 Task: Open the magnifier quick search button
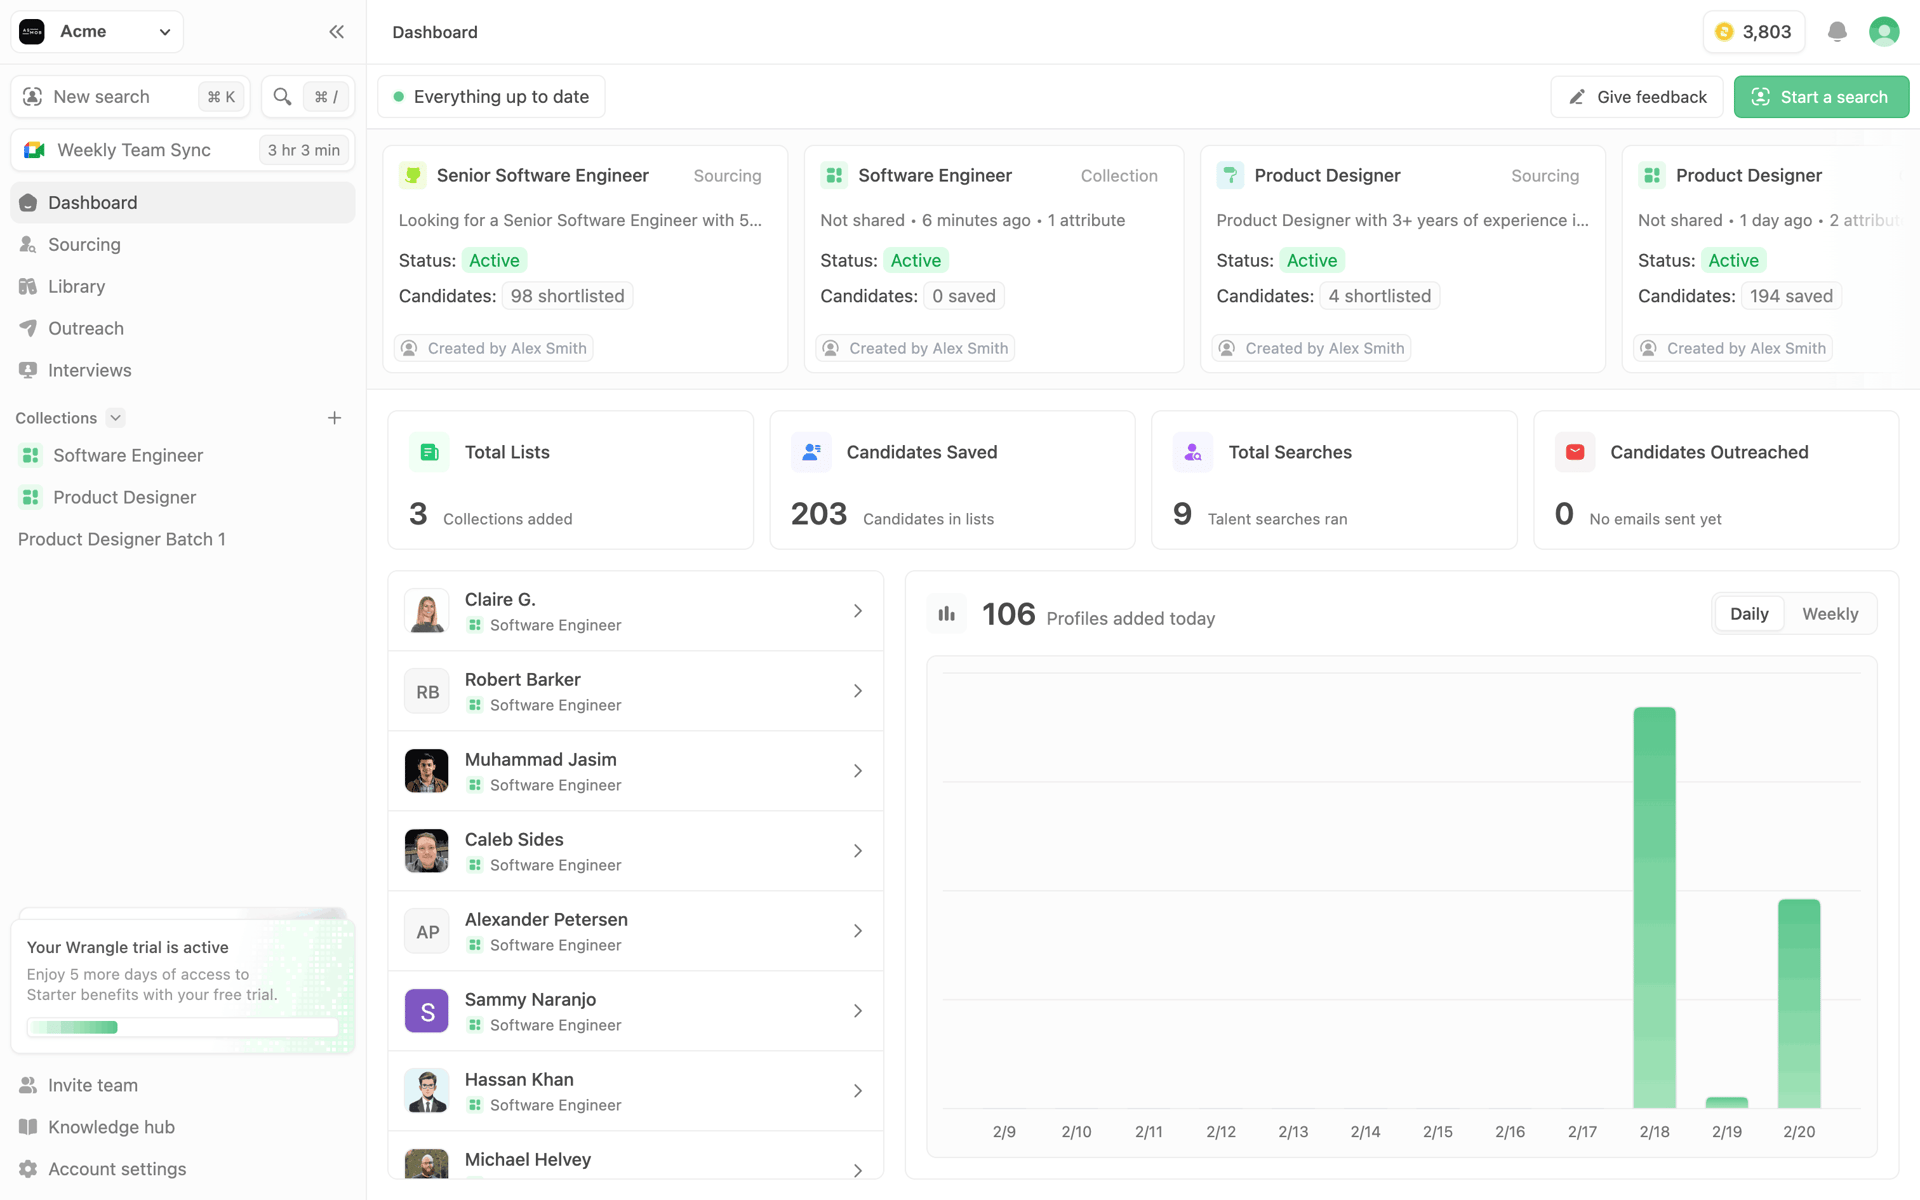[x=307, y=97]
